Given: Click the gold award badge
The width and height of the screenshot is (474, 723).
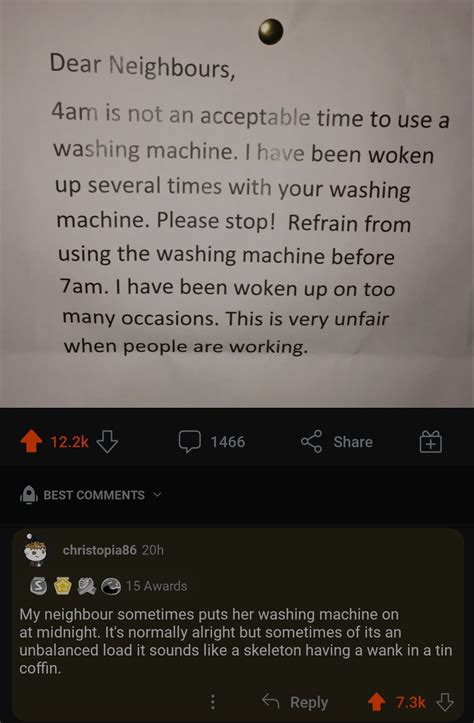Looking at the screenshot, I should click(x=63, y=586).
